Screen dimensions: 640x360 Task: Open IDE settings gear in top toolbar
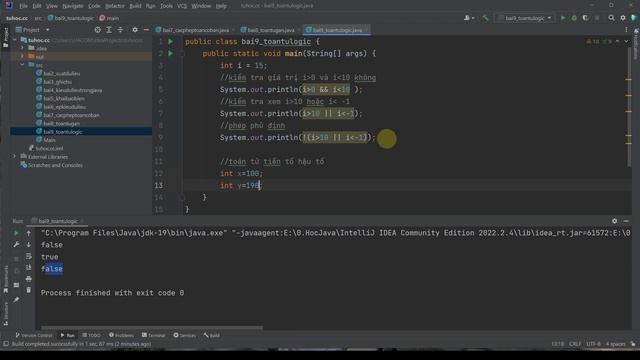tap(623, 18)
